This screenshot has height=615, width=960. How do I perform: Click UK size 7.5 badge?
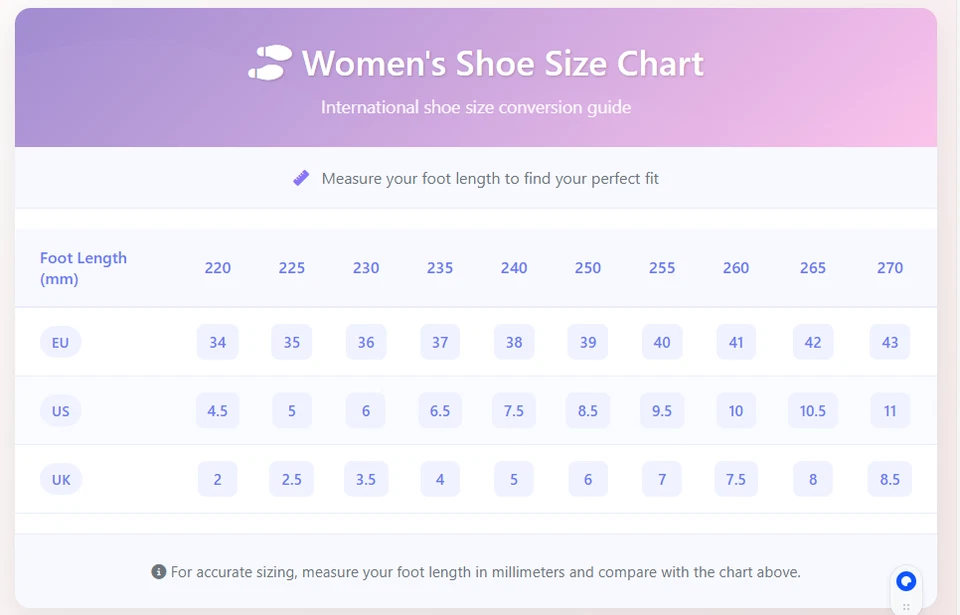click(736, 480)
